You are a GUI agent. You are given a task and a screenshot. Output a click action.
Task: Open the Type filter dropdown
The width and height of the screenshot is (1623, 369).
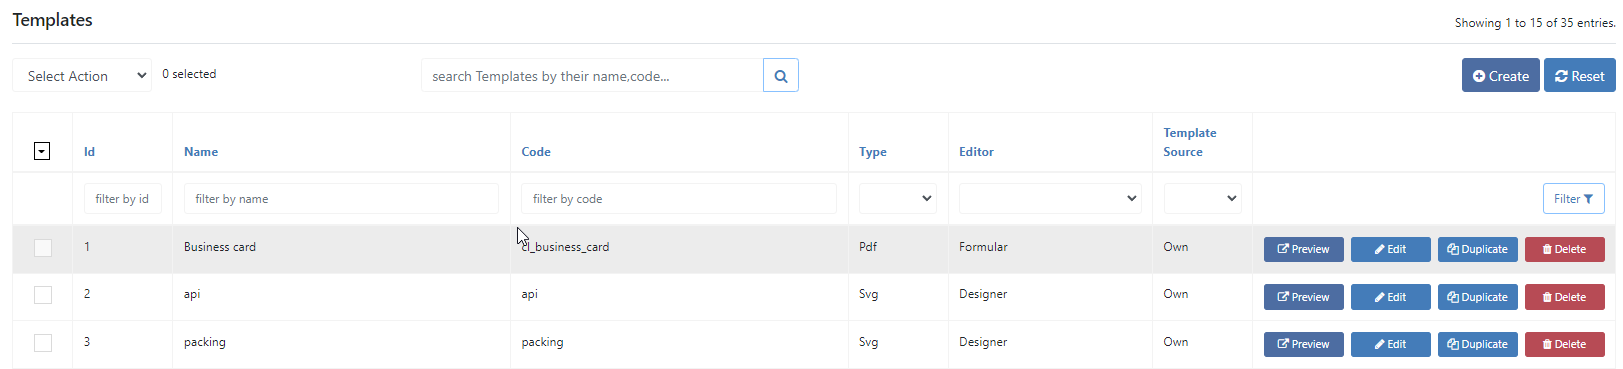pyautogui.click(x=897, y=198)
